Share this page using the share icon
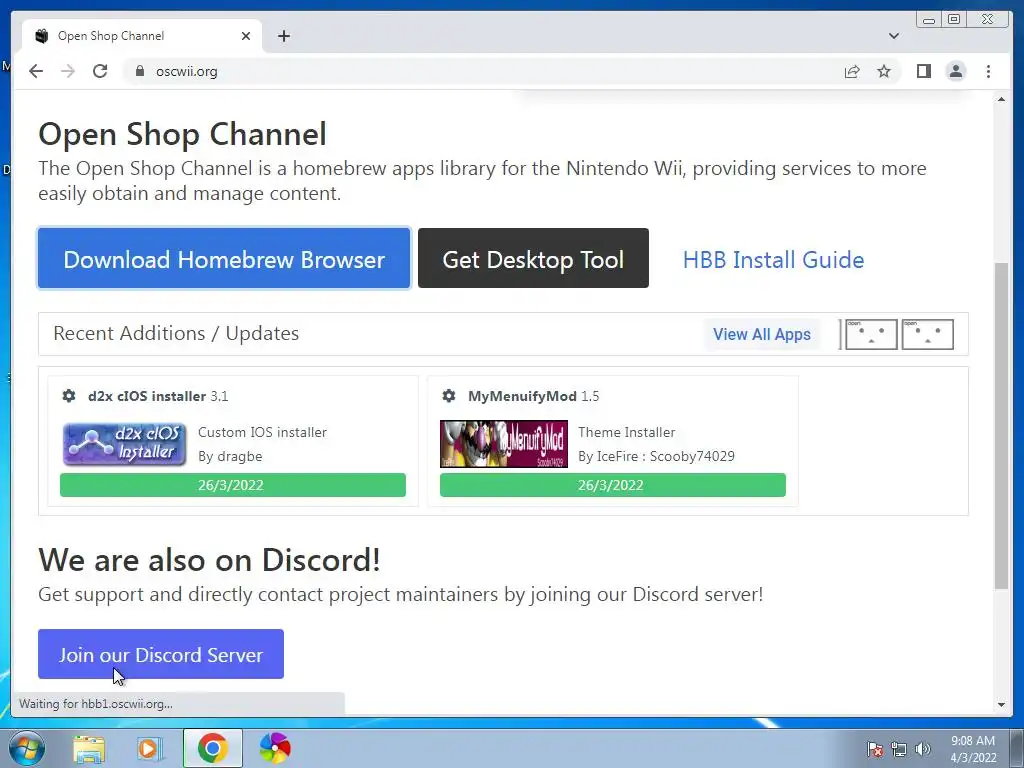 (x=852, y=71)
